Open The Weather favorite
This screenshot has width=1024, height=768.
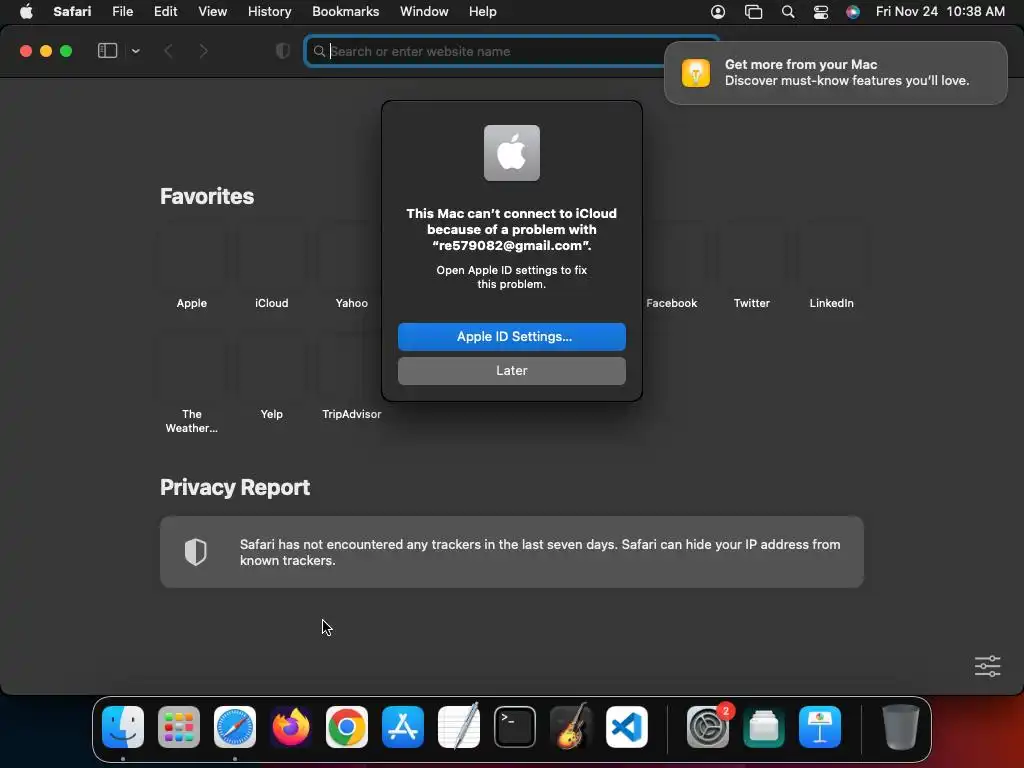click(x=191, y=385)
